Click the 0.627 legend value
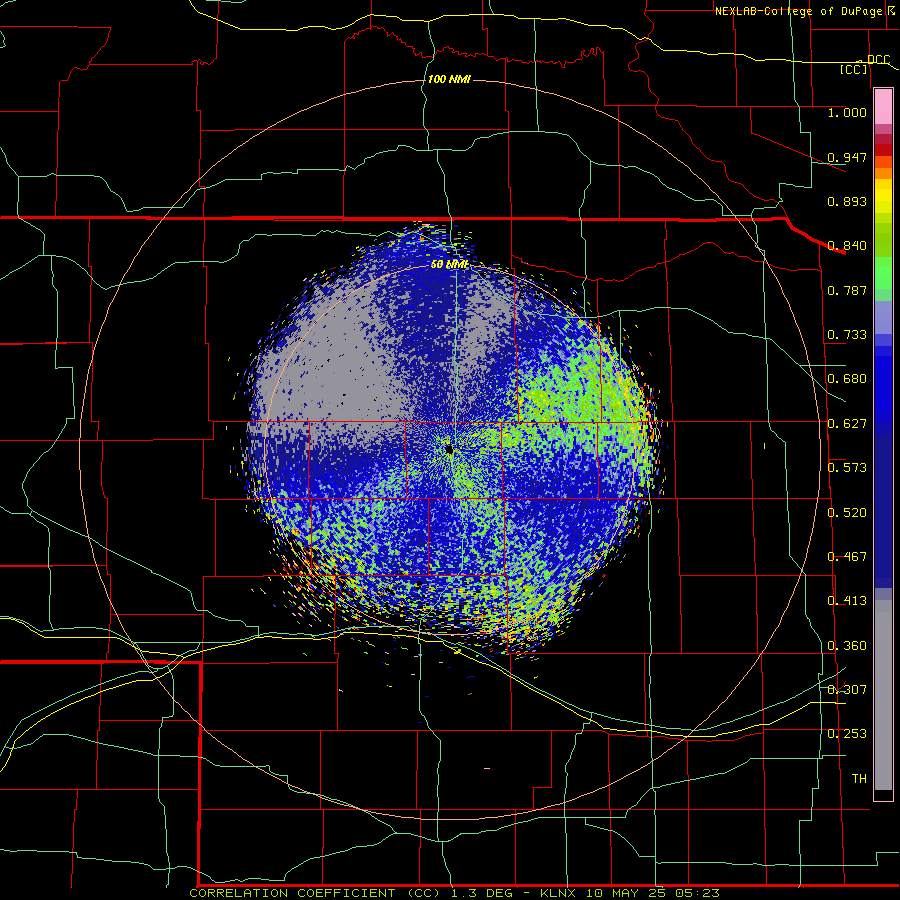Image resolution: width=900 pixels, height=900 pixels. click(847, 424)
